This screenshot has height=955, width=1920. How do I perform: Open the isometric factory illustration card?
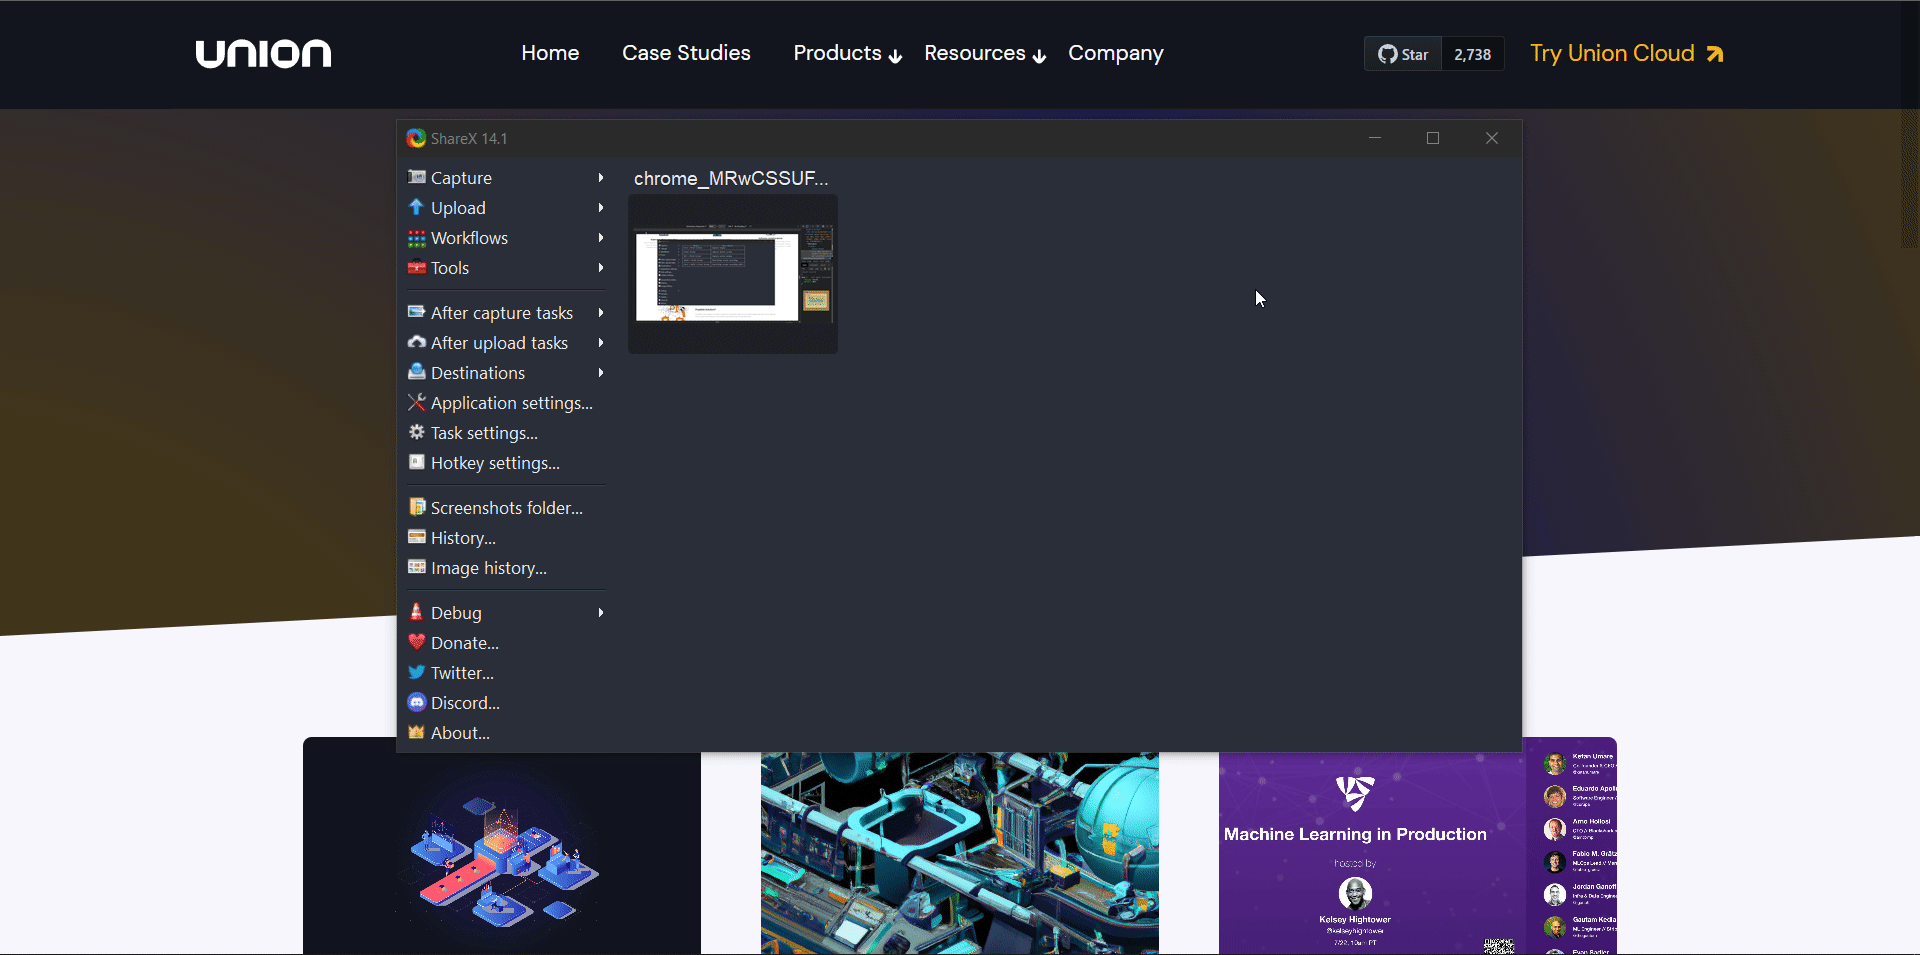(960, 853)
